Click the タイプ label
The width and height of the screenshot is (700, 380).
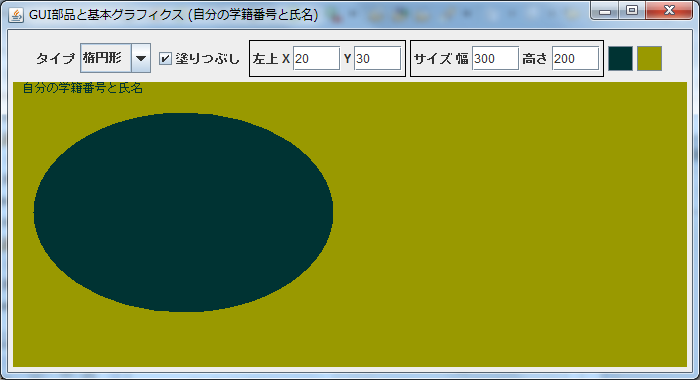55,58
